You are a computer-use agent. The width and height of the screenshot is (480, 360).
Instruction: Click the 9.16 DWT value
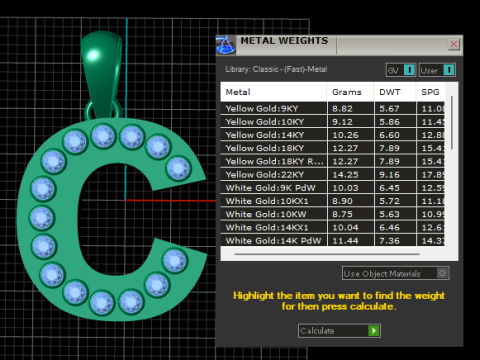389,175
